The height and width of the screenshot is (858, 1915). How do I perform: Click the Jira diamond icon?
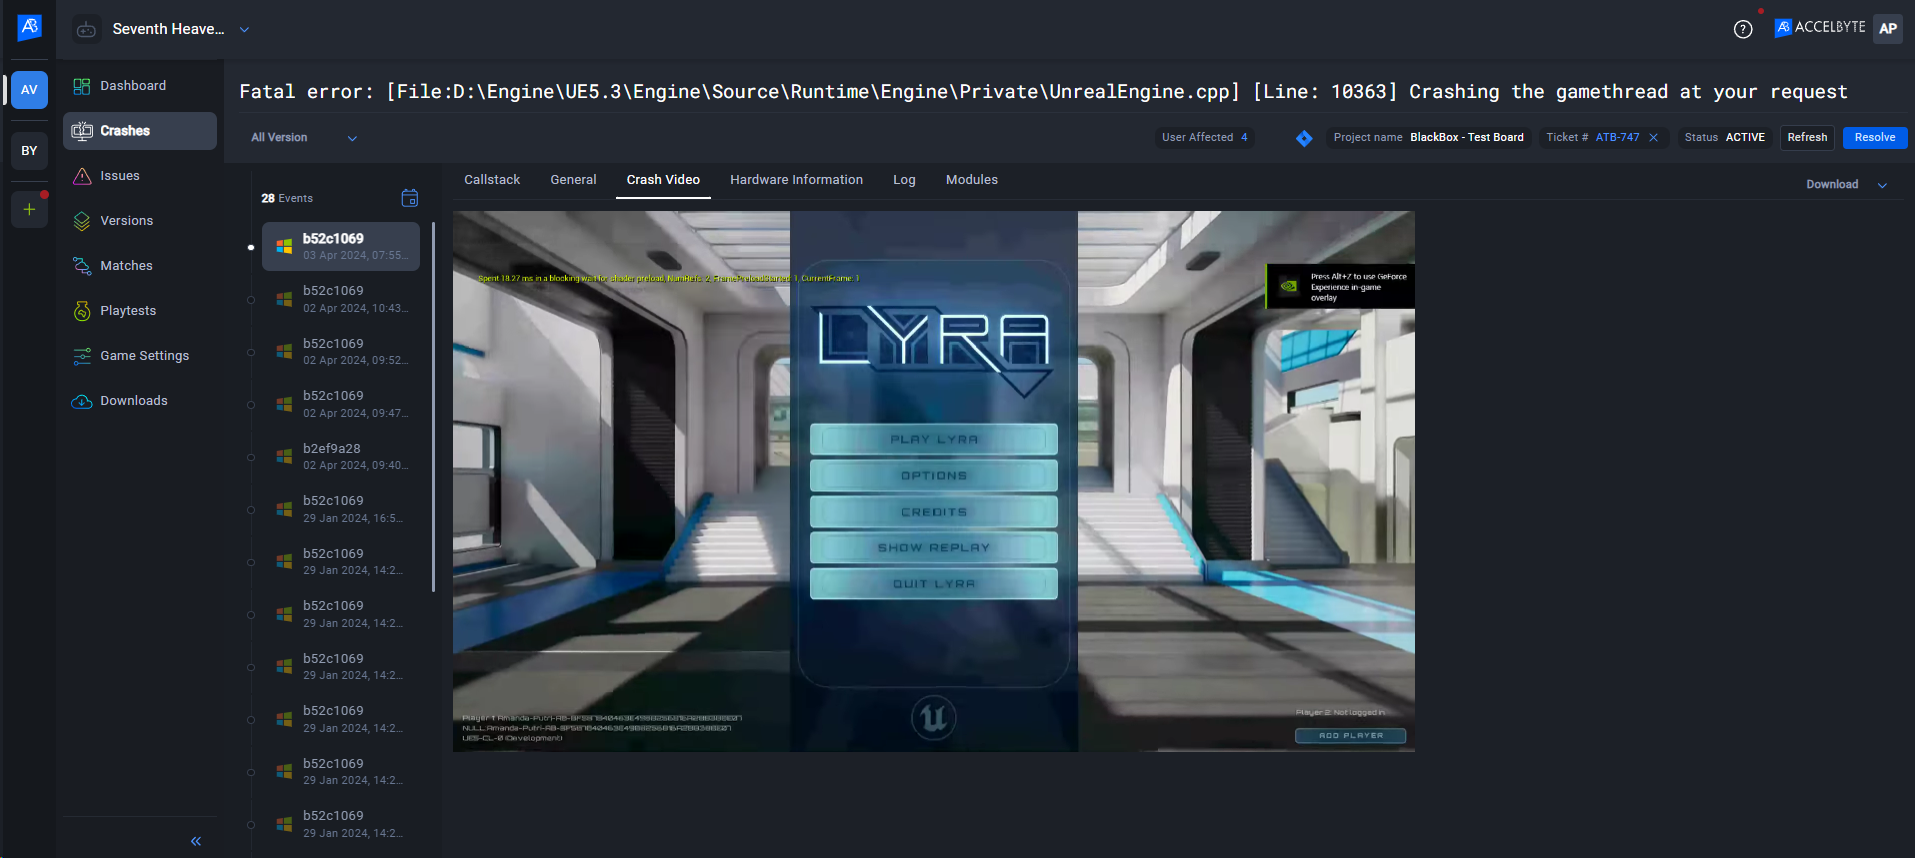click(1304, 138)
